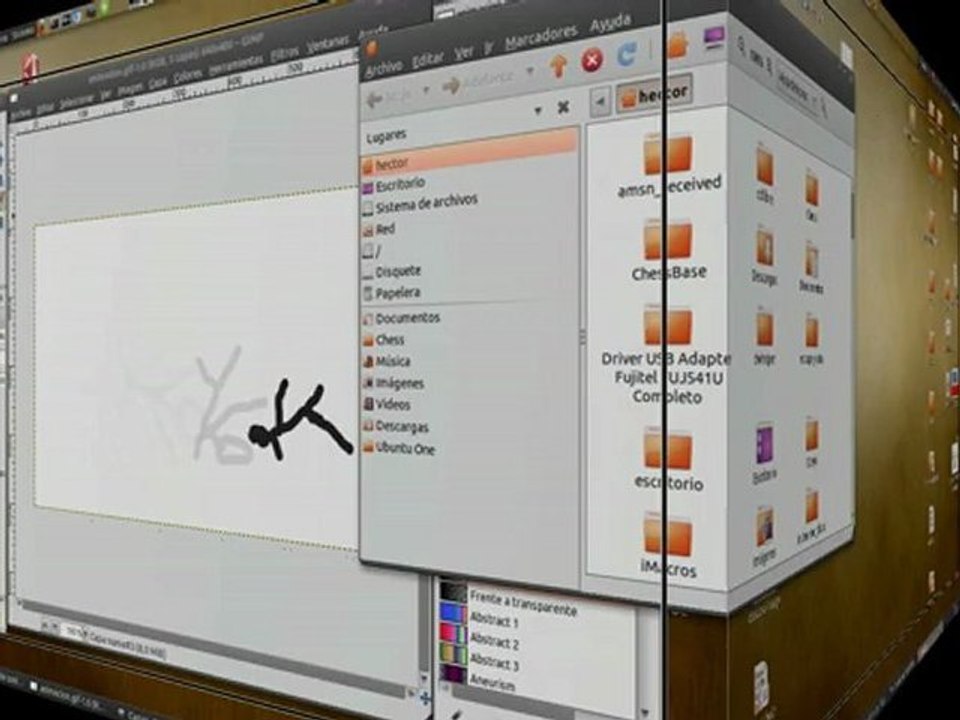This screenshot has height=720, width=960.
Task: Click the hector path bar button
Action: (x=654, y=95)
